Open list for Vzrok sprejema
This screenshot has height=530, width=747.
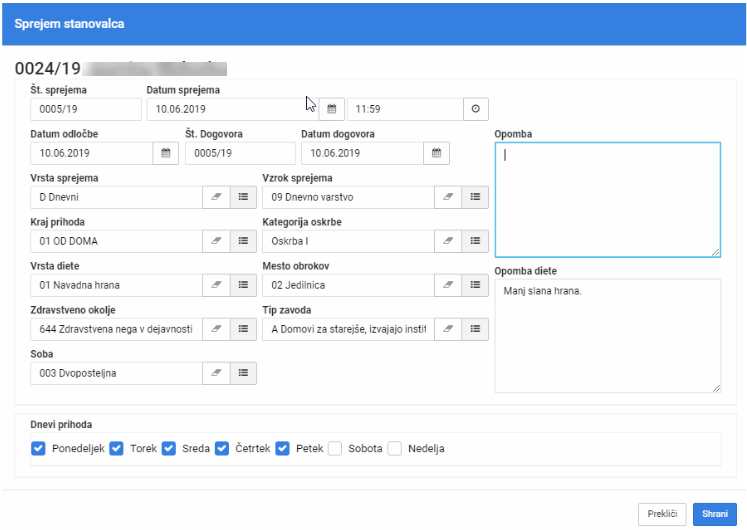(x=475, y=197)
